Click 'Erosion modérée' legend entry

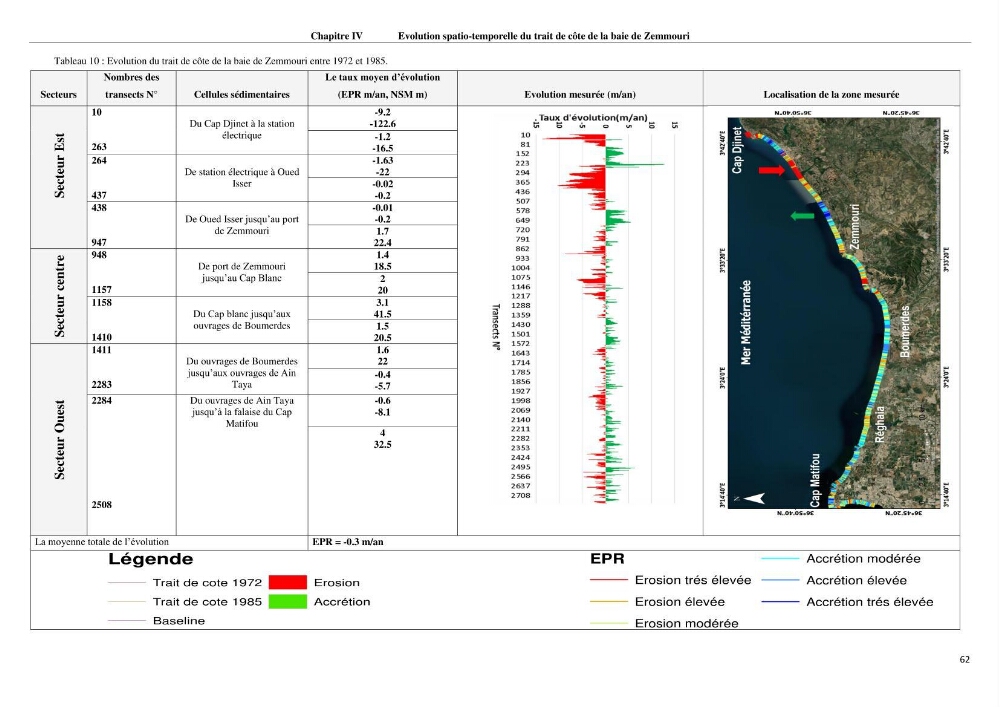point(686,623)
